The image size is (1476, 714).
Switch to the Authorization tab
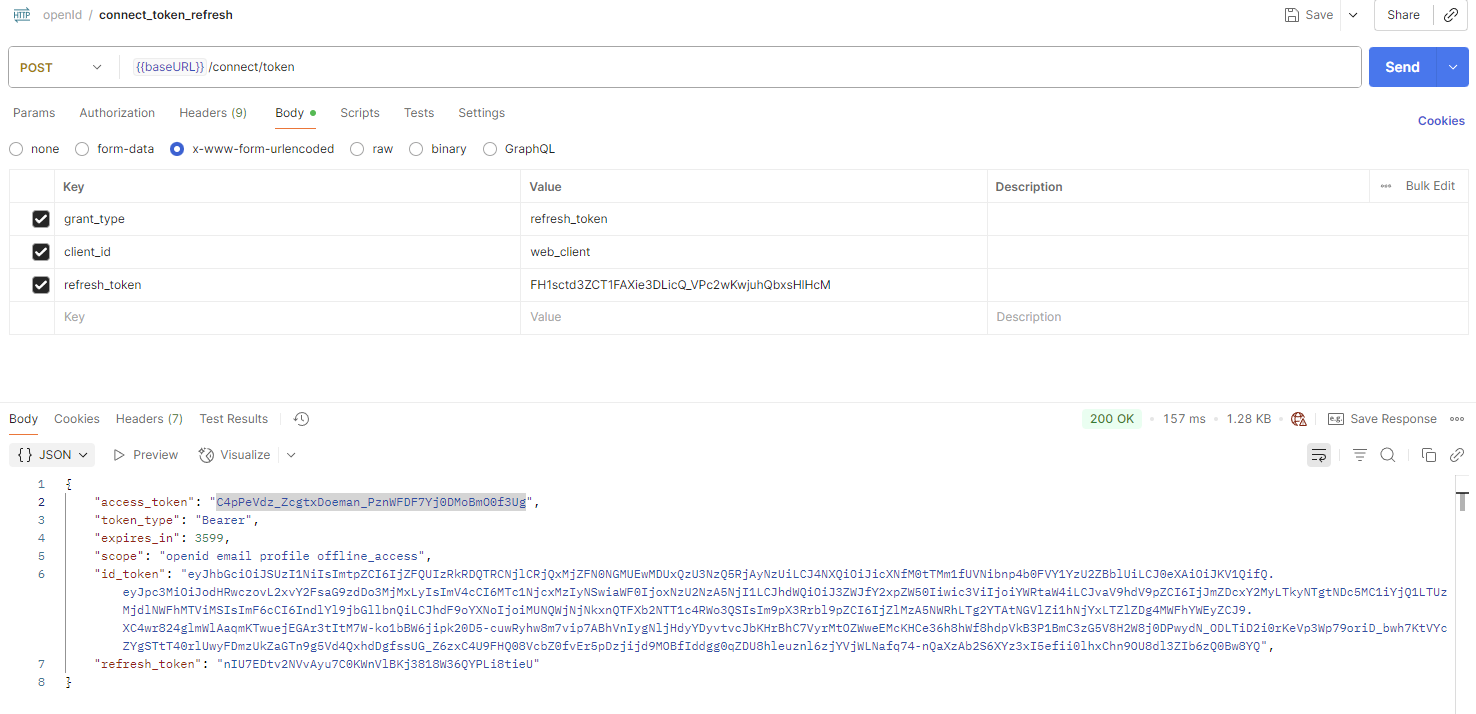coord(117,113)
